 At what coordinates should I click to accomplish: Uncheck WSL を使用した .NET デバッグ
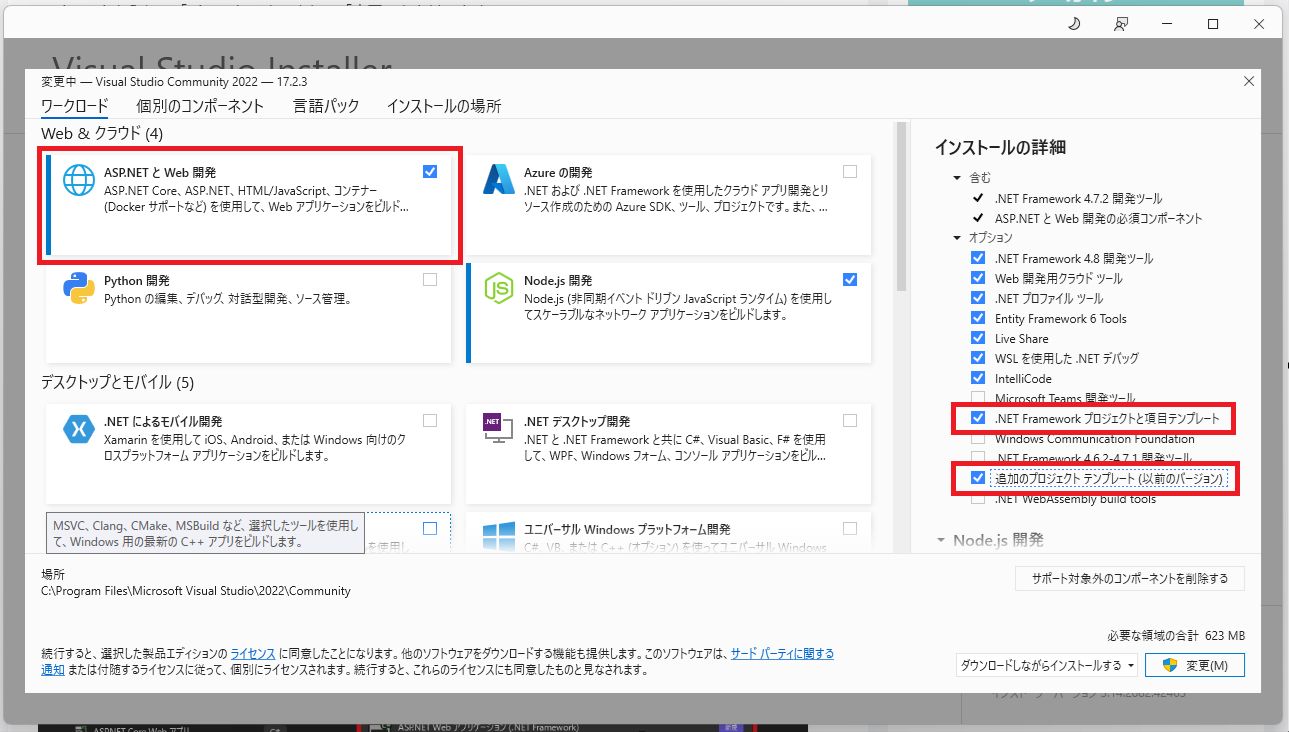(x=978, y=358)
